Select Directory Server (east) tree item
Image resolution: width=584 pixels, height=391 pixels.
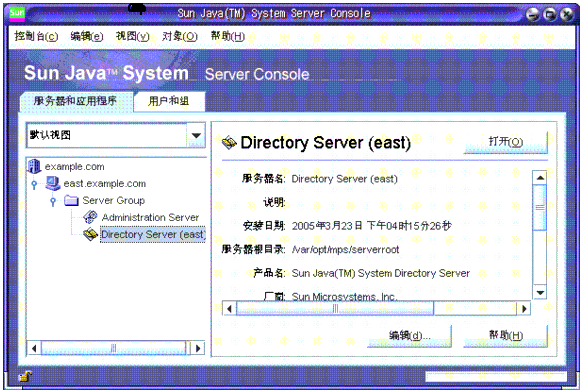153,234
